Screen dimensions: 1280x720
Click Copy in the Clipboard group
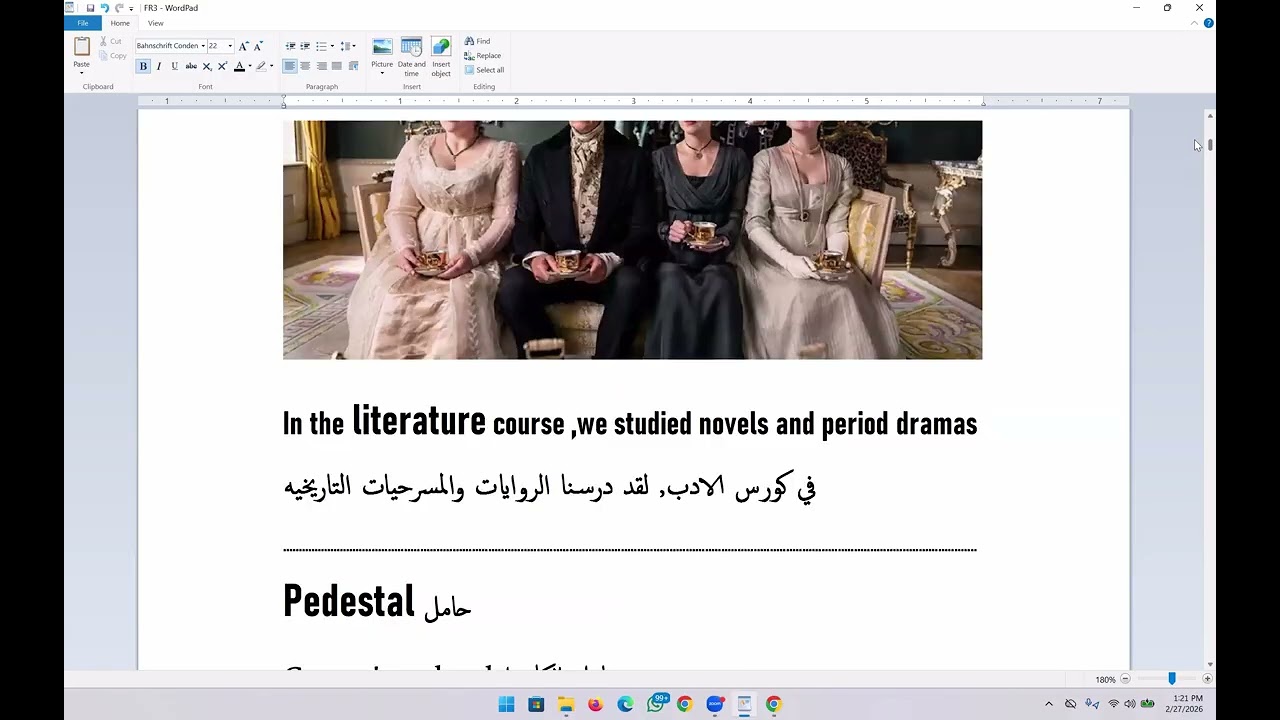coord(113,56)
